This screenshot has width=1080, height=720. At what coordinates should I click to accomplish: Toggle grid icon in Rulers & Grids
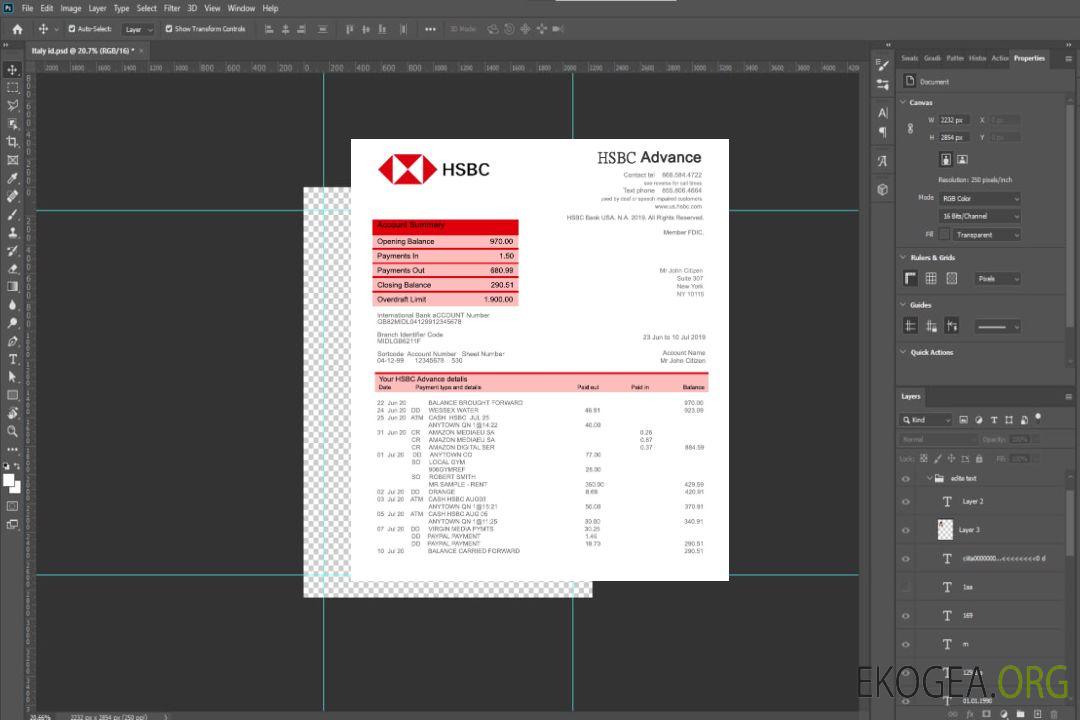coord(931,278)
